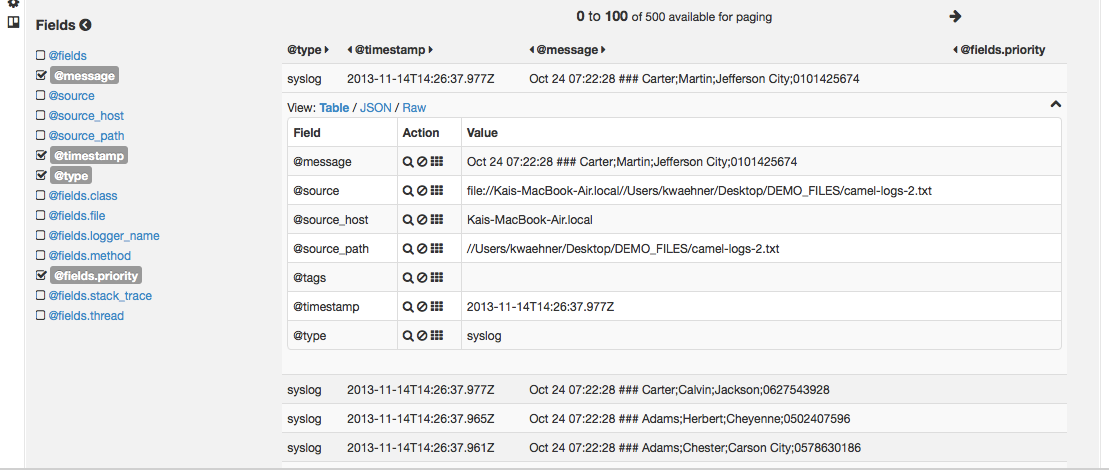Enable the @source_host field checkbox

(41, 116)
